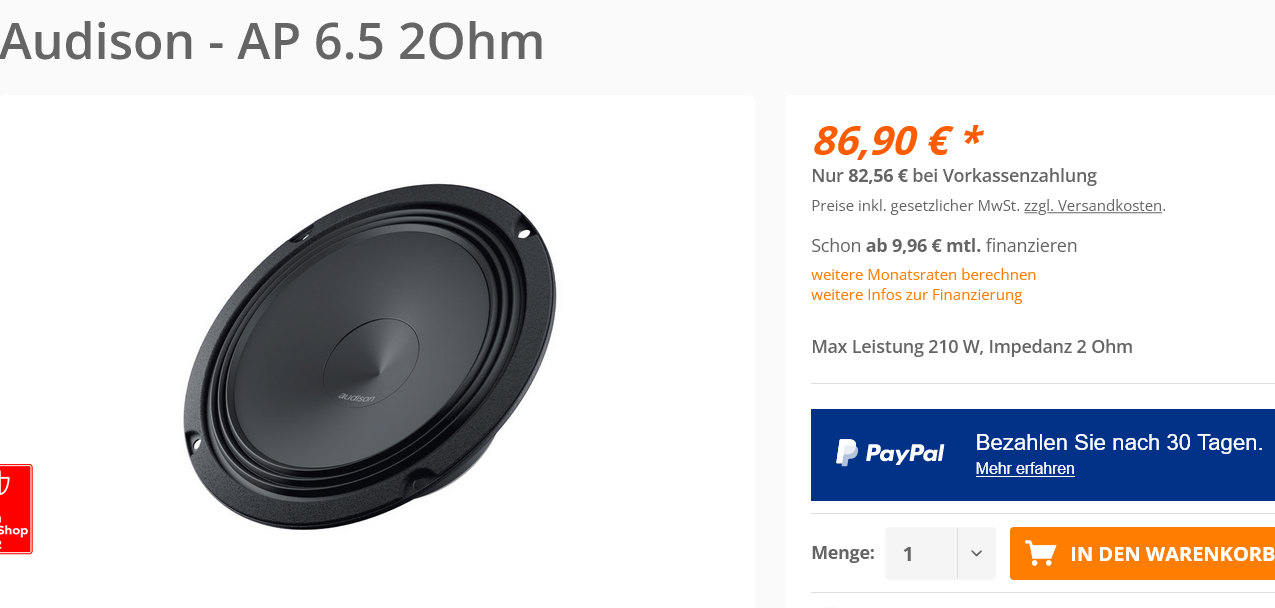Follow the Mehr erfahren link in the PayPal banner

point(1025,469)
